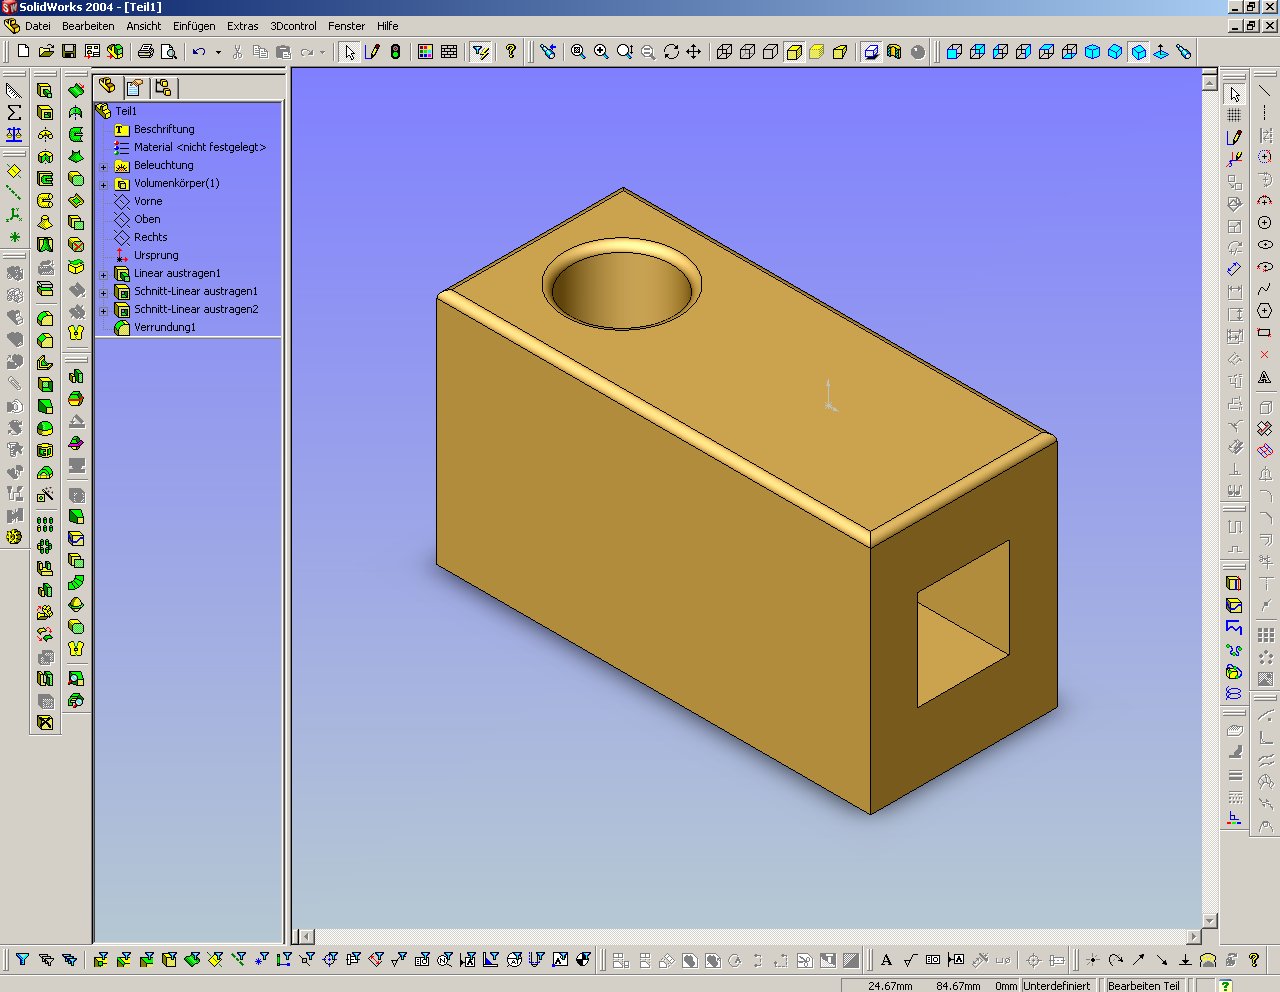
Task: Switch to plain Shaded display mode
Action: coord(817,51)
